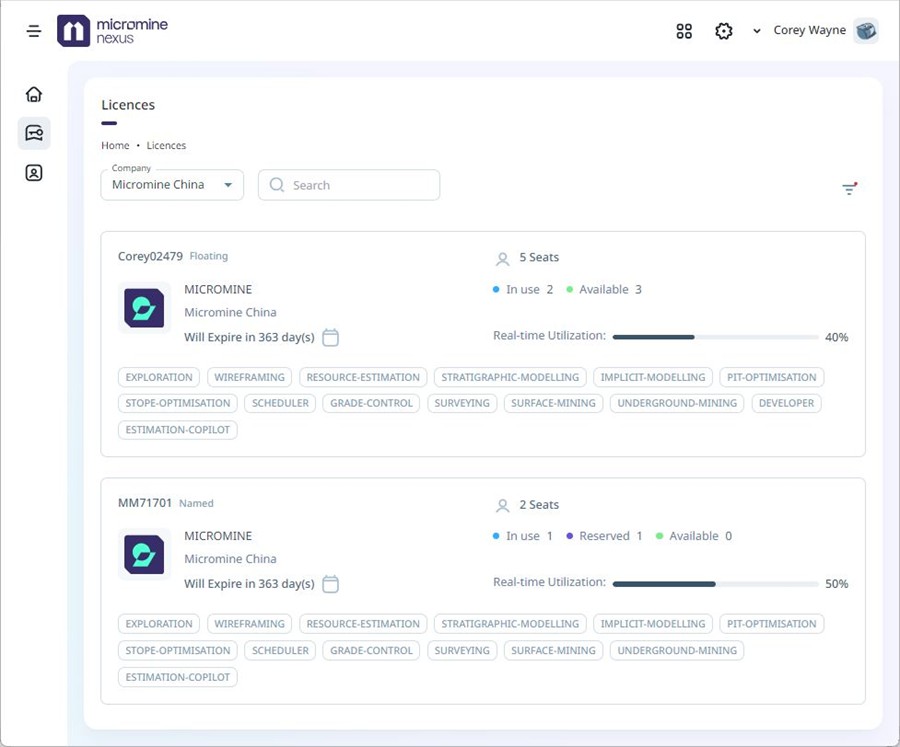Open the apps grid icon in the top bar
This screenshot has width=900, height=747.
tap(684, 31)
